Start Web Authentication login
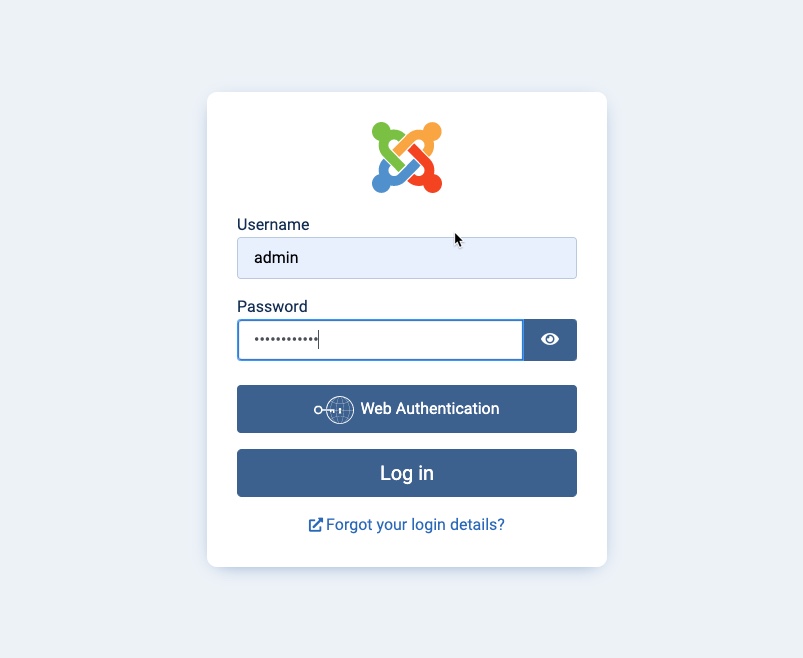 click(407, 409)
